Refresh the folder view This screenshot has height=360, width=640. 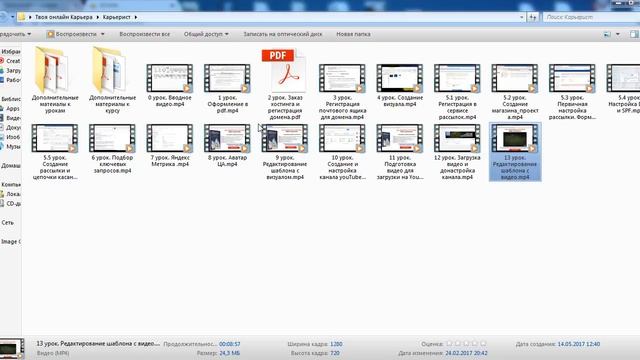[532, 17]
